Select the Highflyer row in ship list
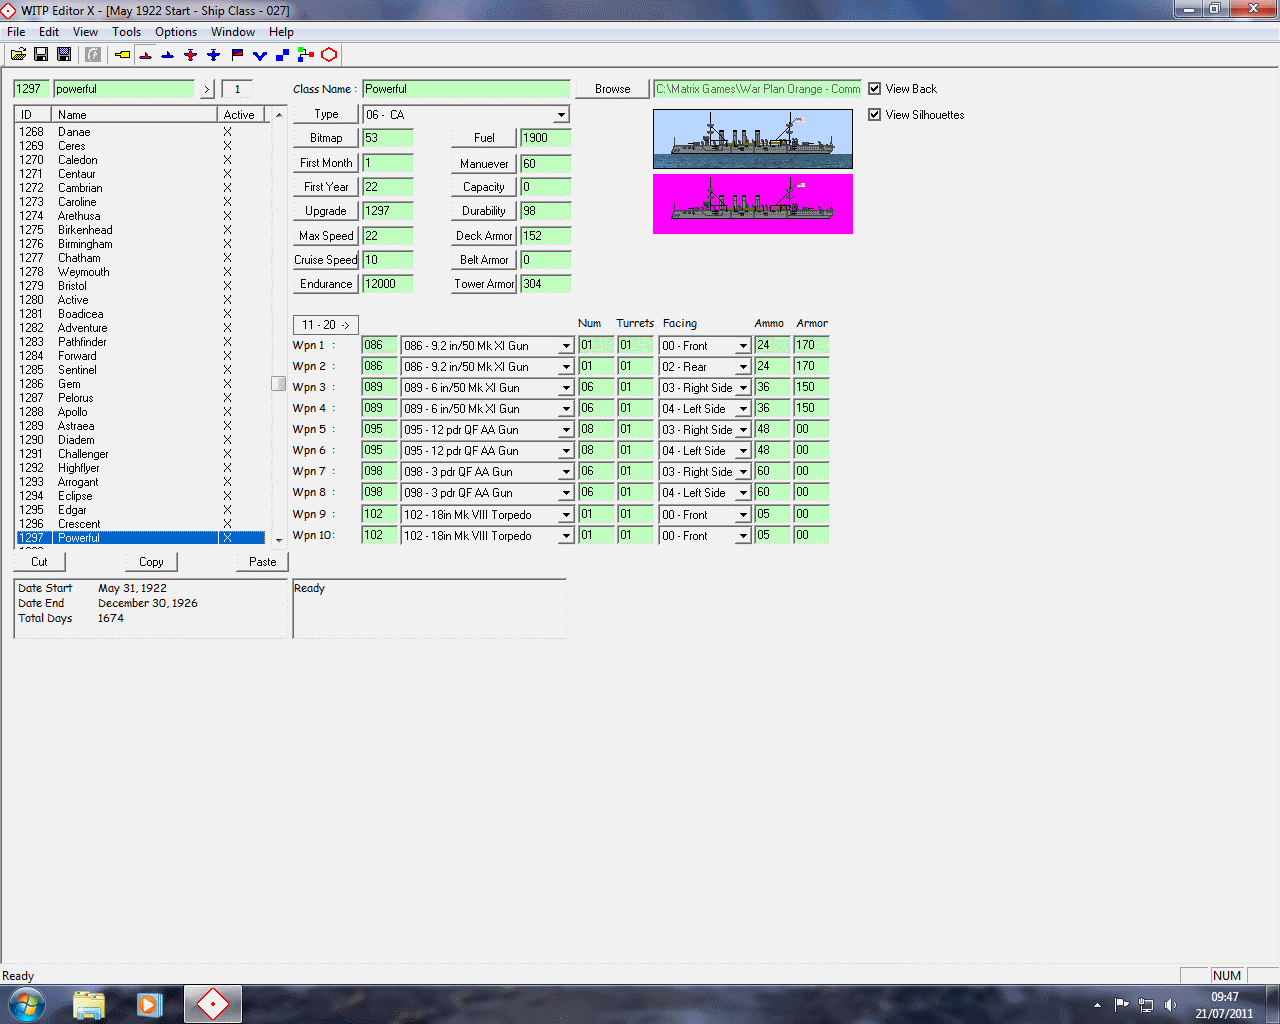 click(140, 468)
